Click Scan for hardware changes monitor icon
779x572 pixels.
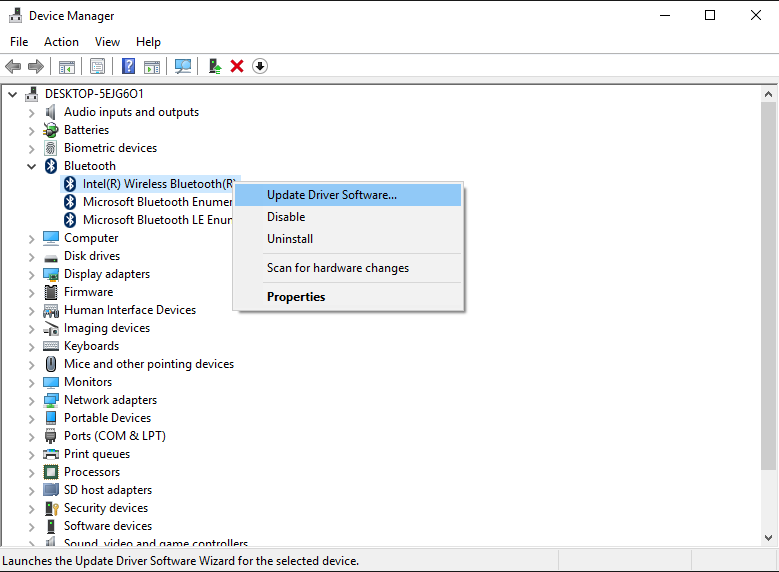pos(183,66)
